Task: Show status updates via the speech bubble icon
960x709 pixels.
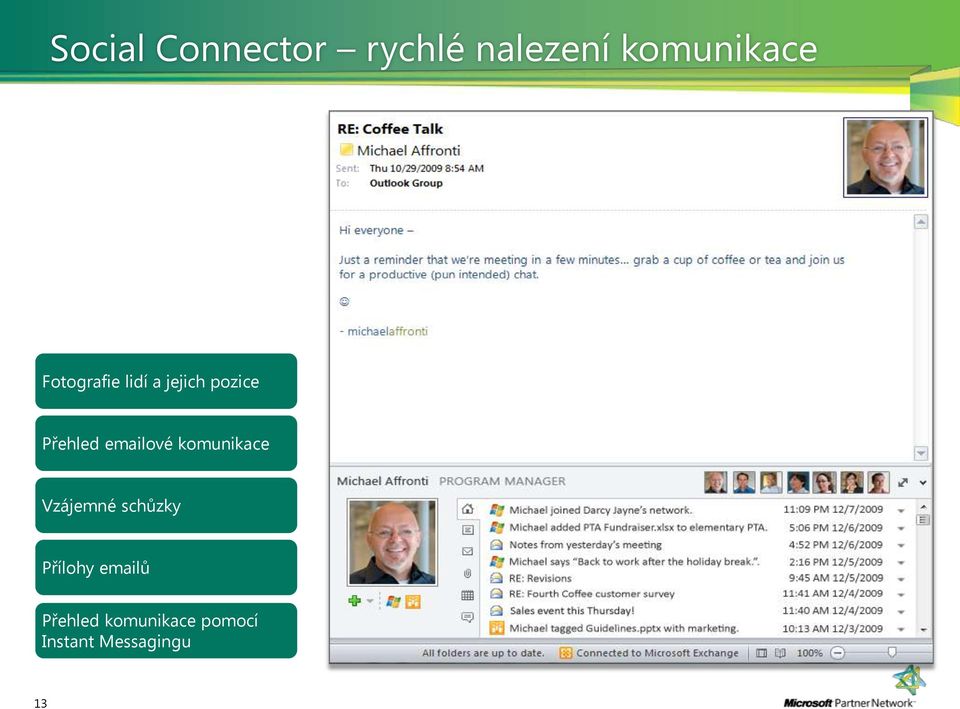Action: (x=468, y=617)
